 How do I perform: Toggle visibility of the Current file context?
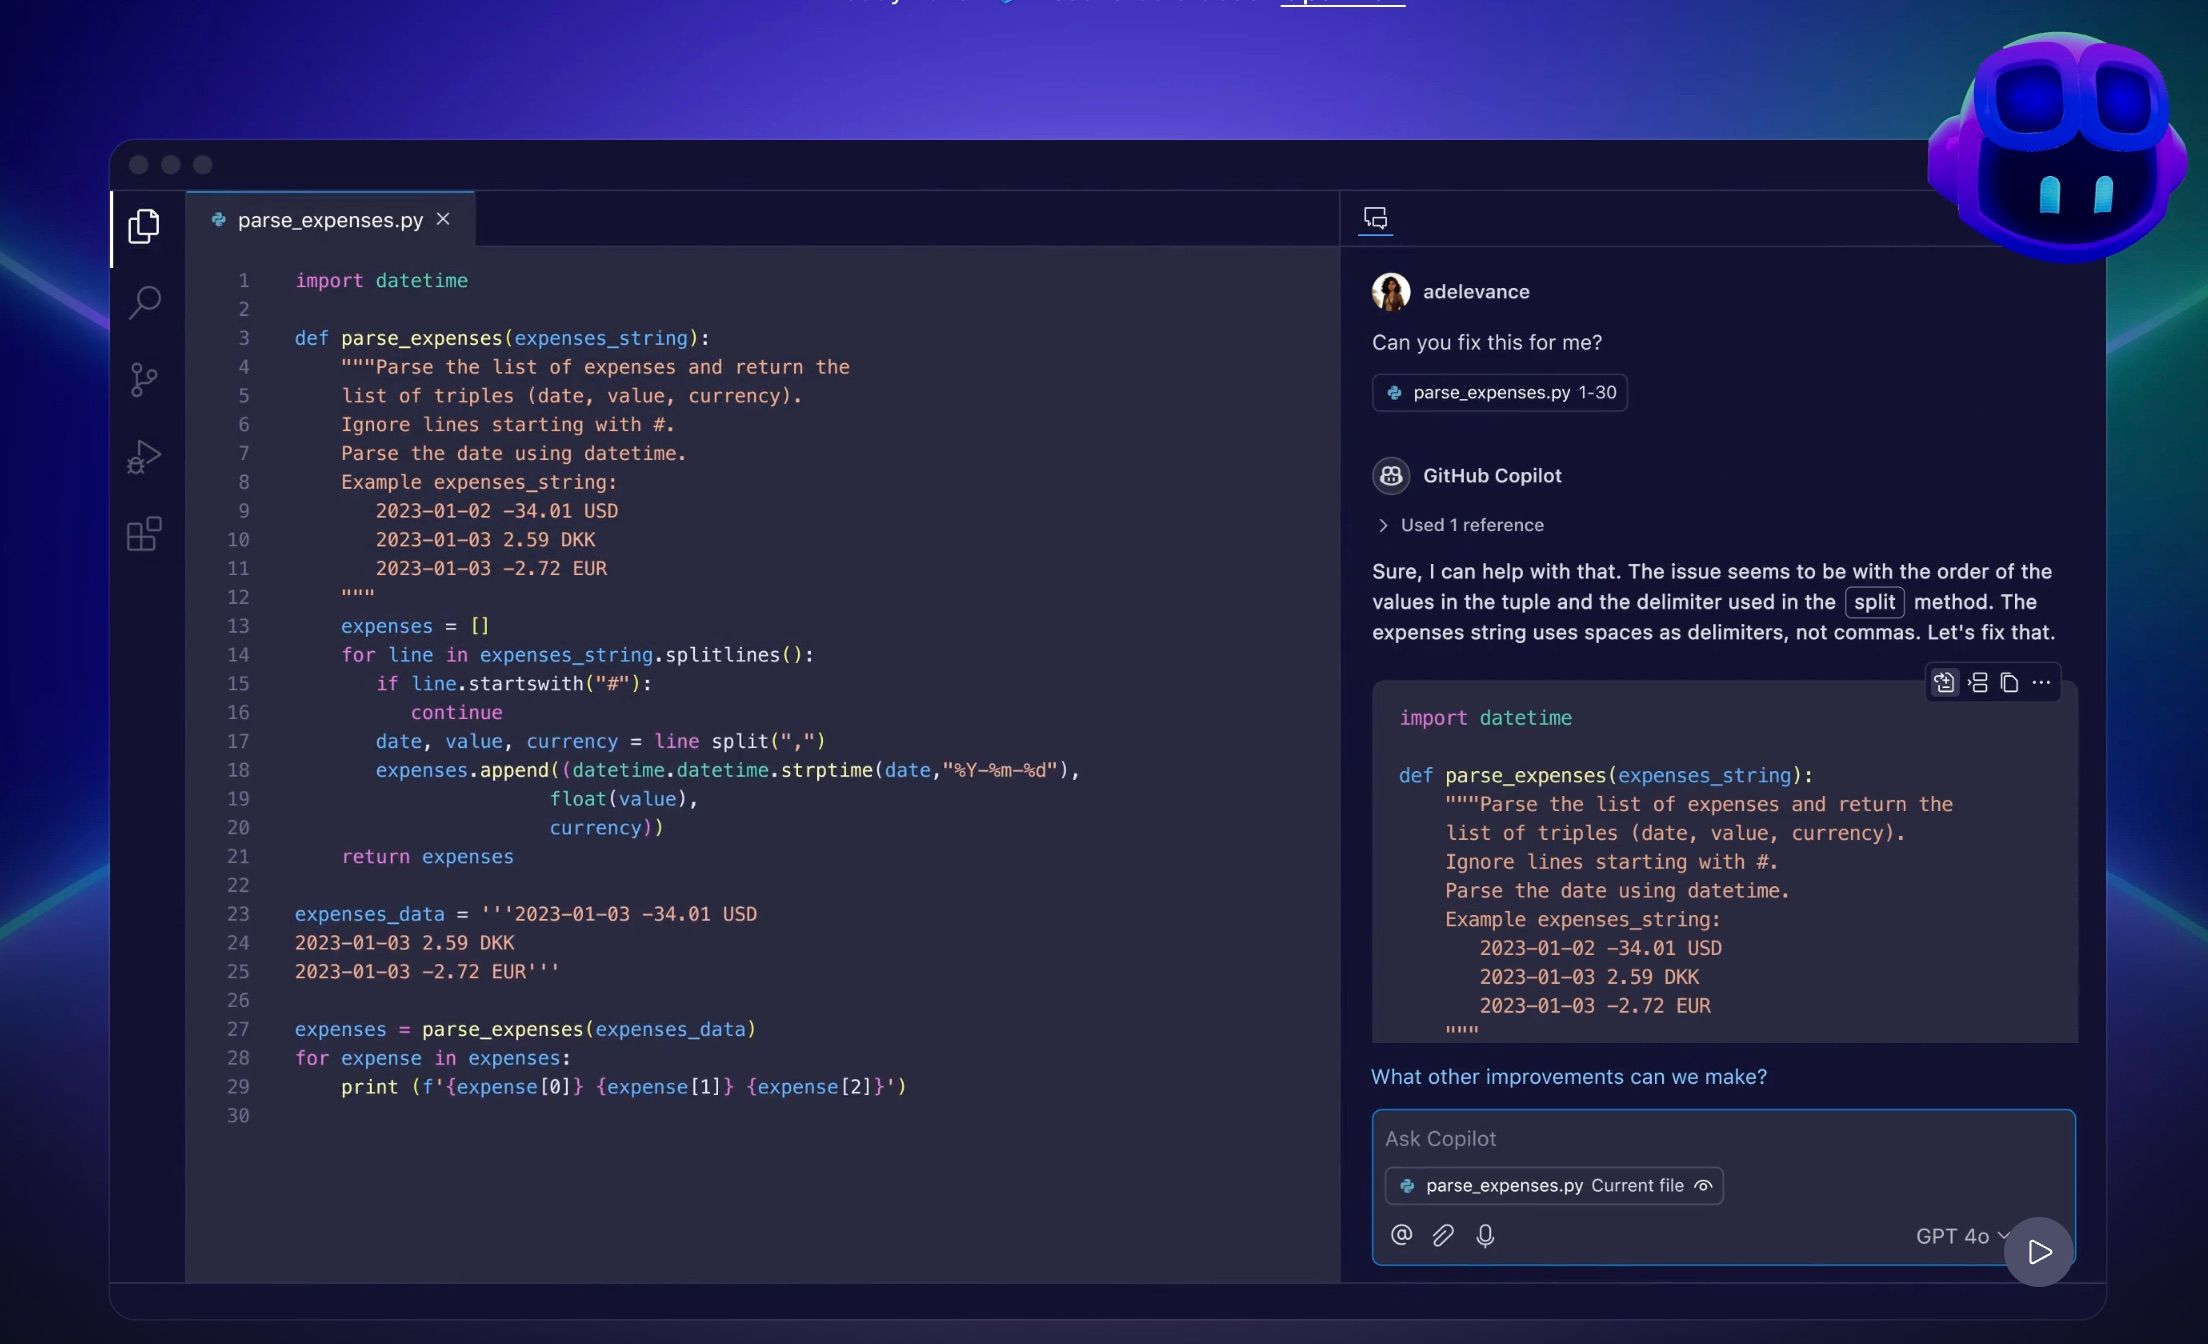click(1703, 1185)
